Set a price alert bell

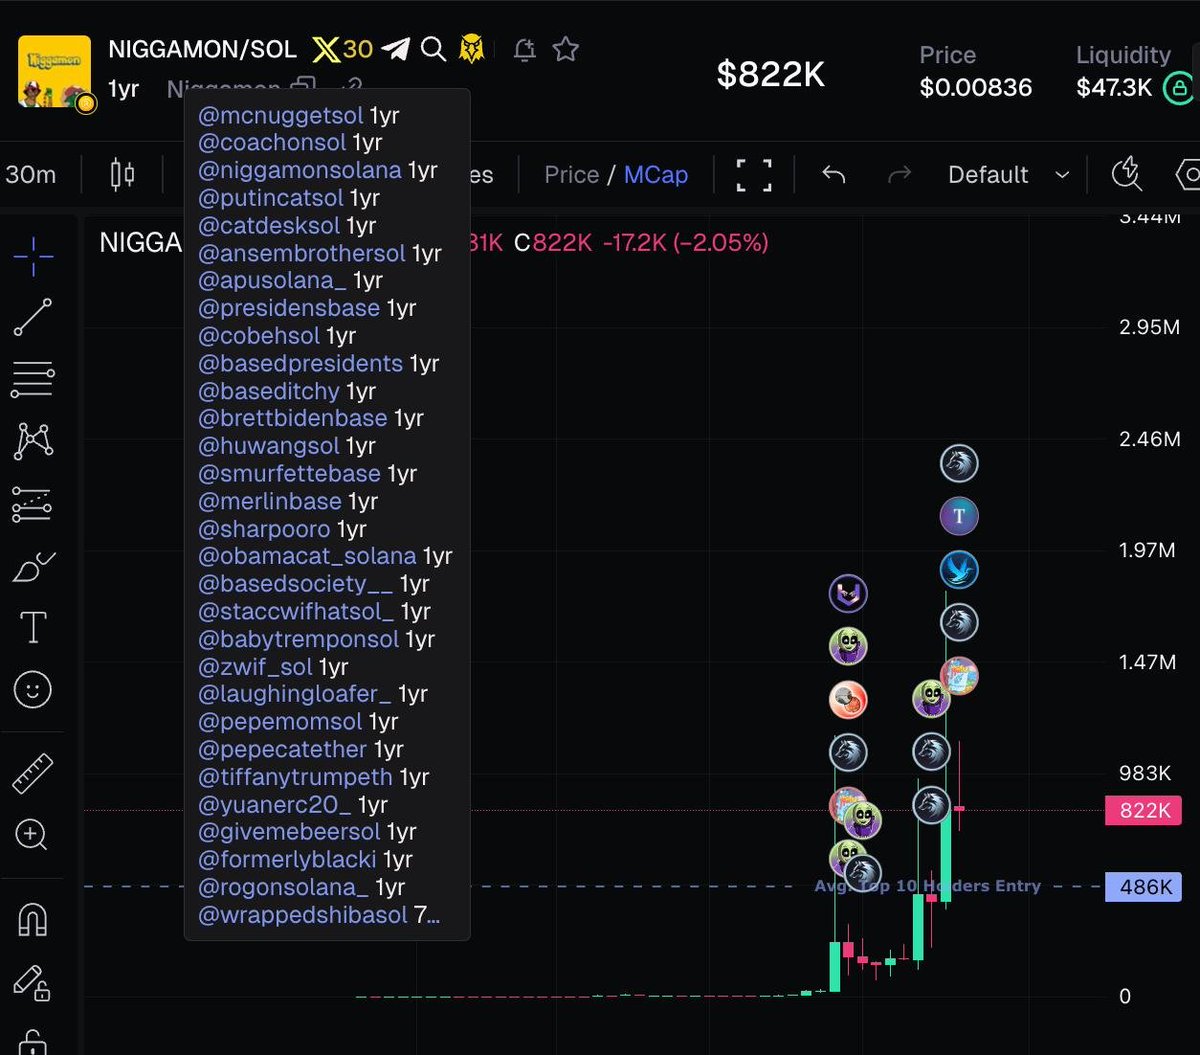[524, 49]
